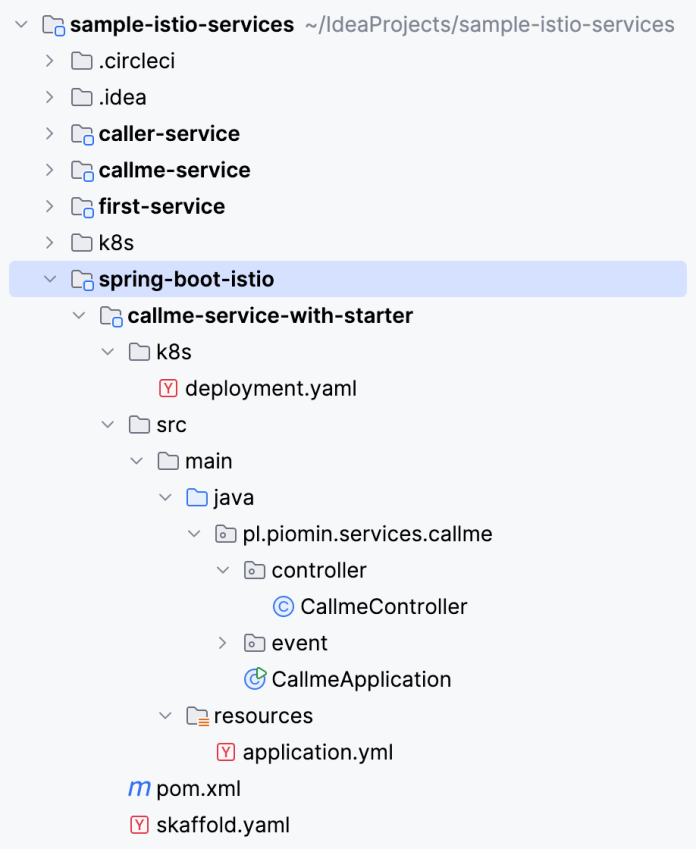Screen dimensions: 696x849
Task: Click the Maven icon beside pom.xml
Action: (x=139, y=789)
